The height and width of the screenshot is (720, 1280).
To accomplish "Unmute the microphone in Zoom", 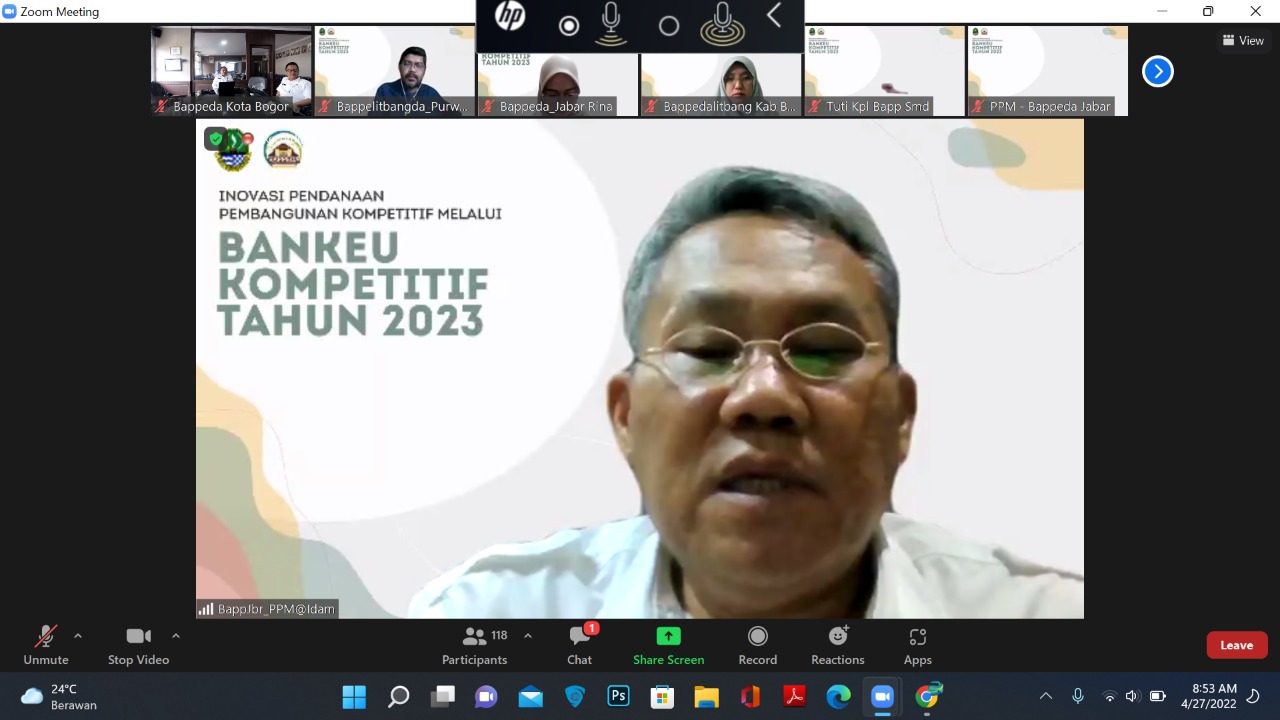I will click(x=45, y=644).
